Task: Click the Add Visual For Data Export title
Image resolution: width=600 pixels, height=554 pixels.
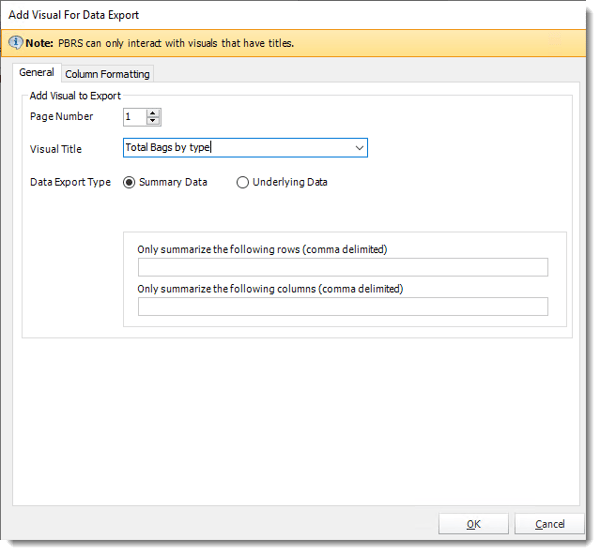Action: (x=73, y=15)
